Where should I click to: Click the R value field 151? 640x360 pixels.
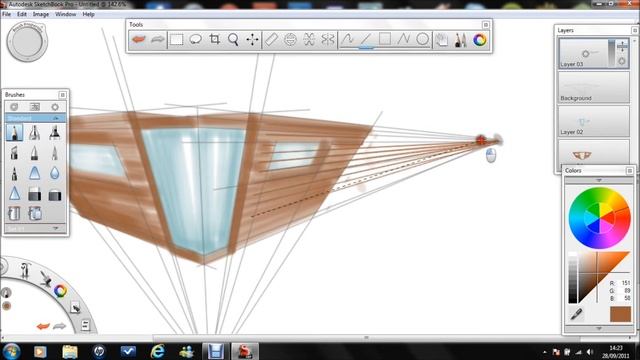pos(626,283)
